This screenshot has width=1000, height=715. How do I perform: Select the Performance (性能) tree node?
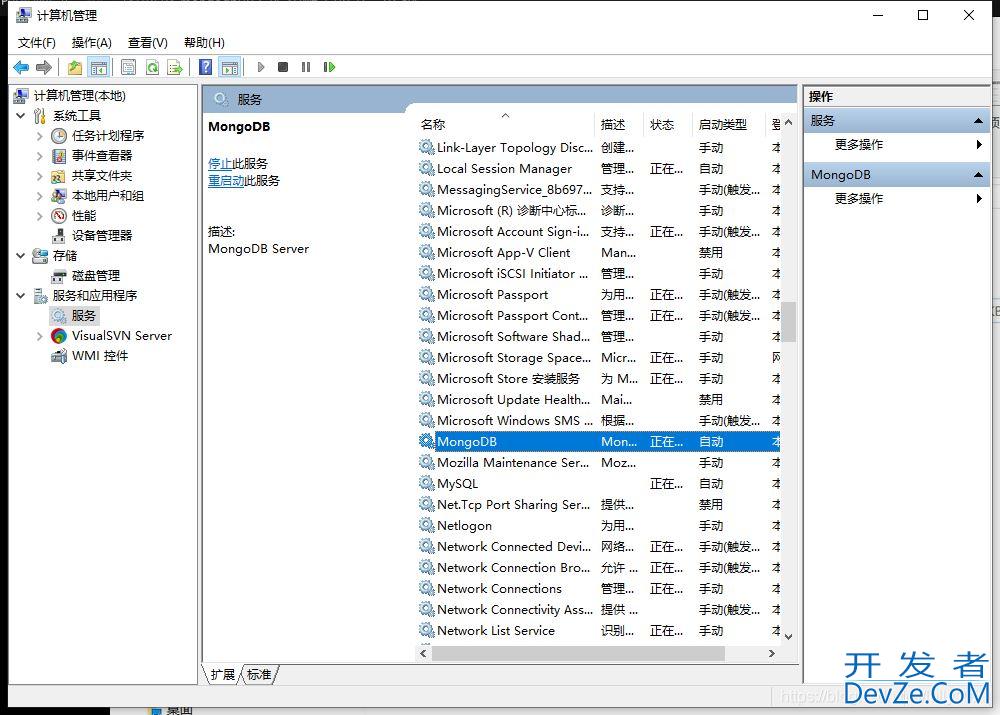coord(84,216)
